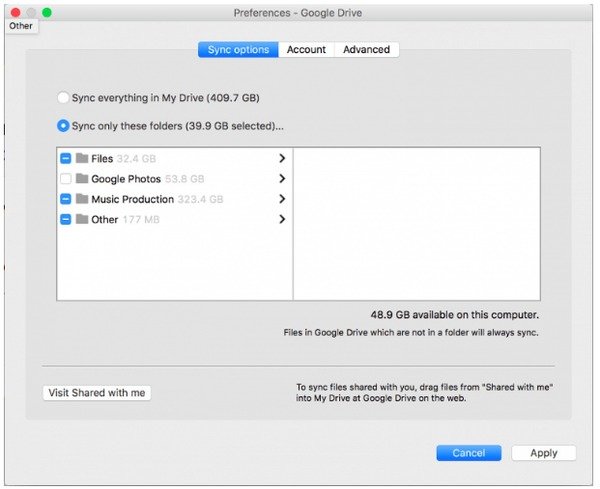600x489 pixels.
Task: Switch to the Sync options tab
Action: pos(238,50)
